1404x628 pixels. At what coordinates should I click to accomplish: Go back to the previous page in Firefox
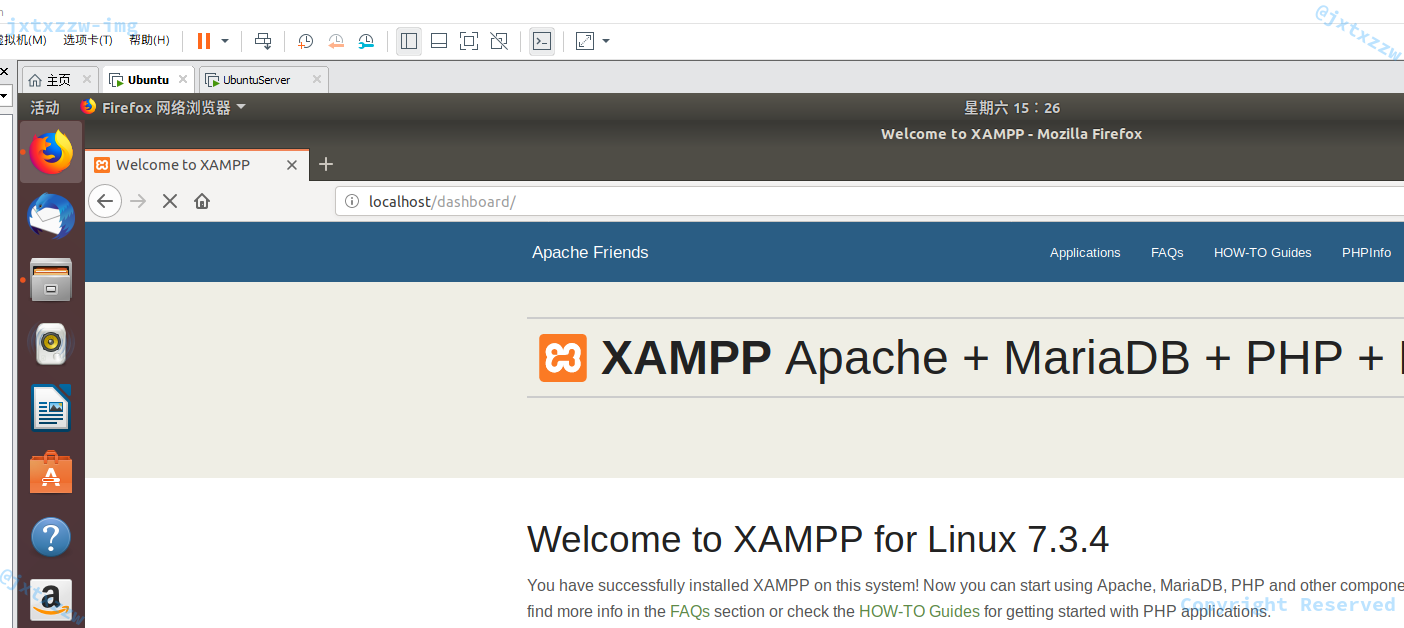[x=105, y=201]
